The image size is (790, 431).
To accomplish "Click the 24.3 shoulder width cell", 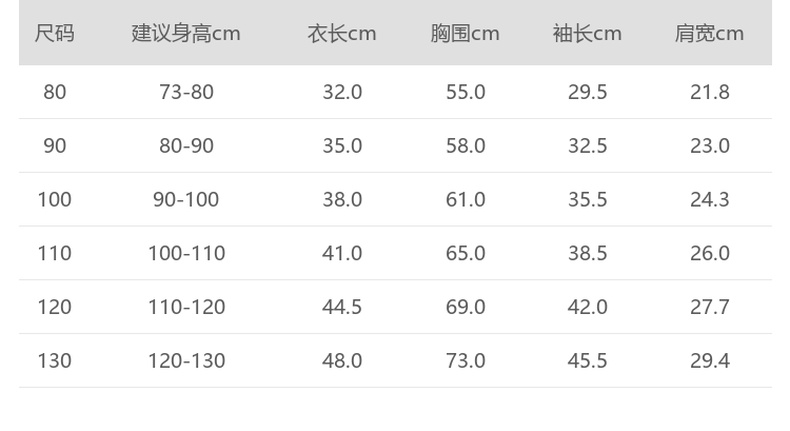I will pyautogui.click(x=709, y=200).
